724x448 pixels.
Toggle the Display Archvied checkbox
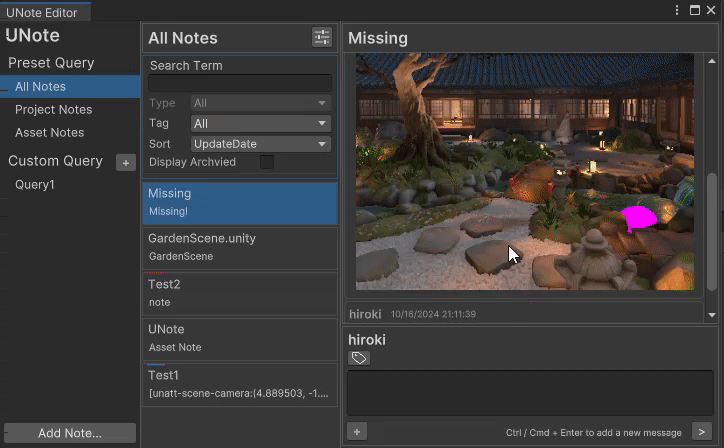click(x=266, y=162)
